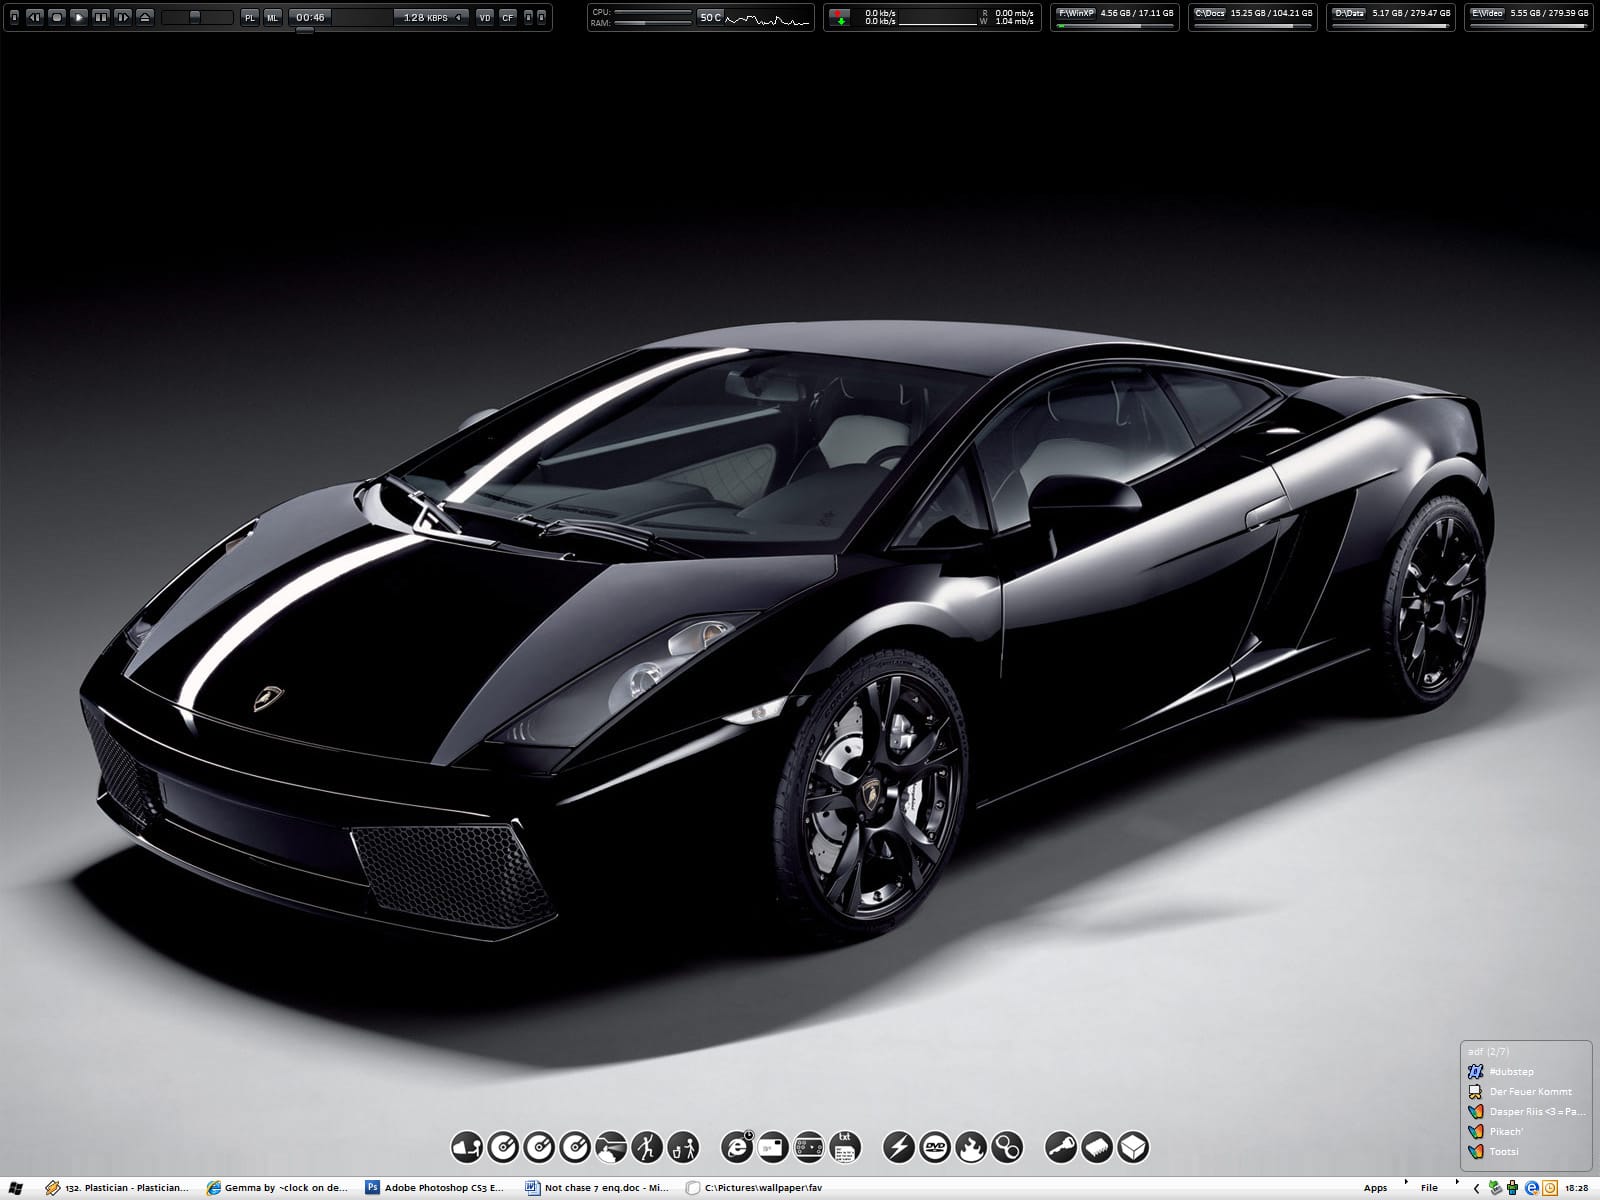Click the player volume slider handle

[195, 18]
